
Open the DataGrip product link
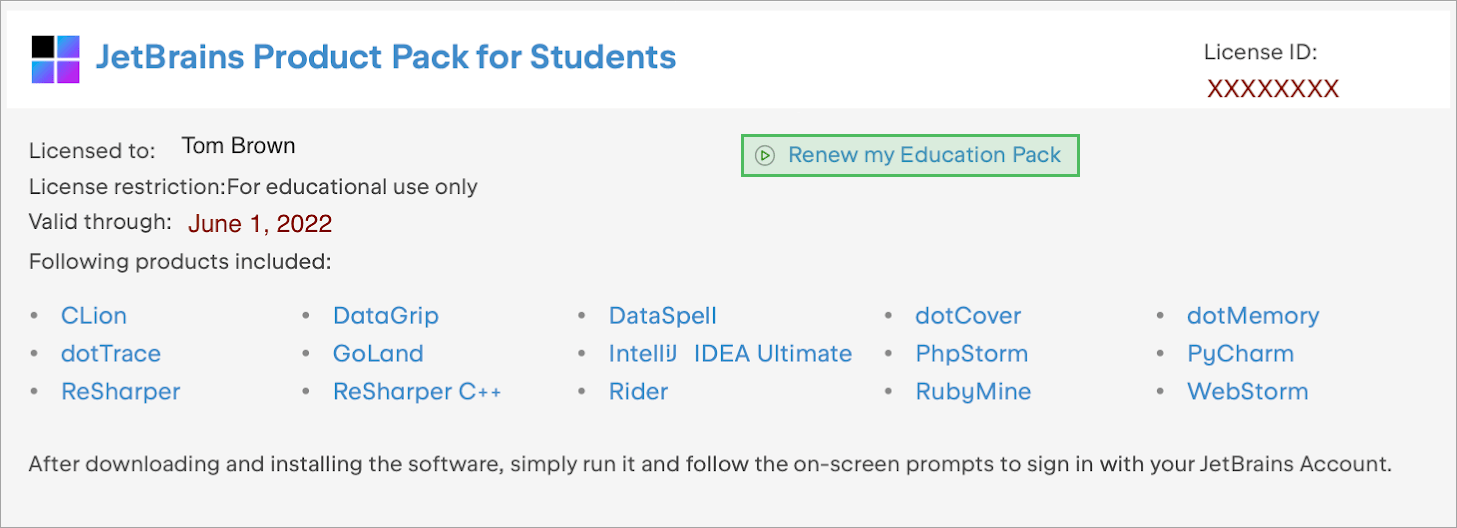point(385,316)
